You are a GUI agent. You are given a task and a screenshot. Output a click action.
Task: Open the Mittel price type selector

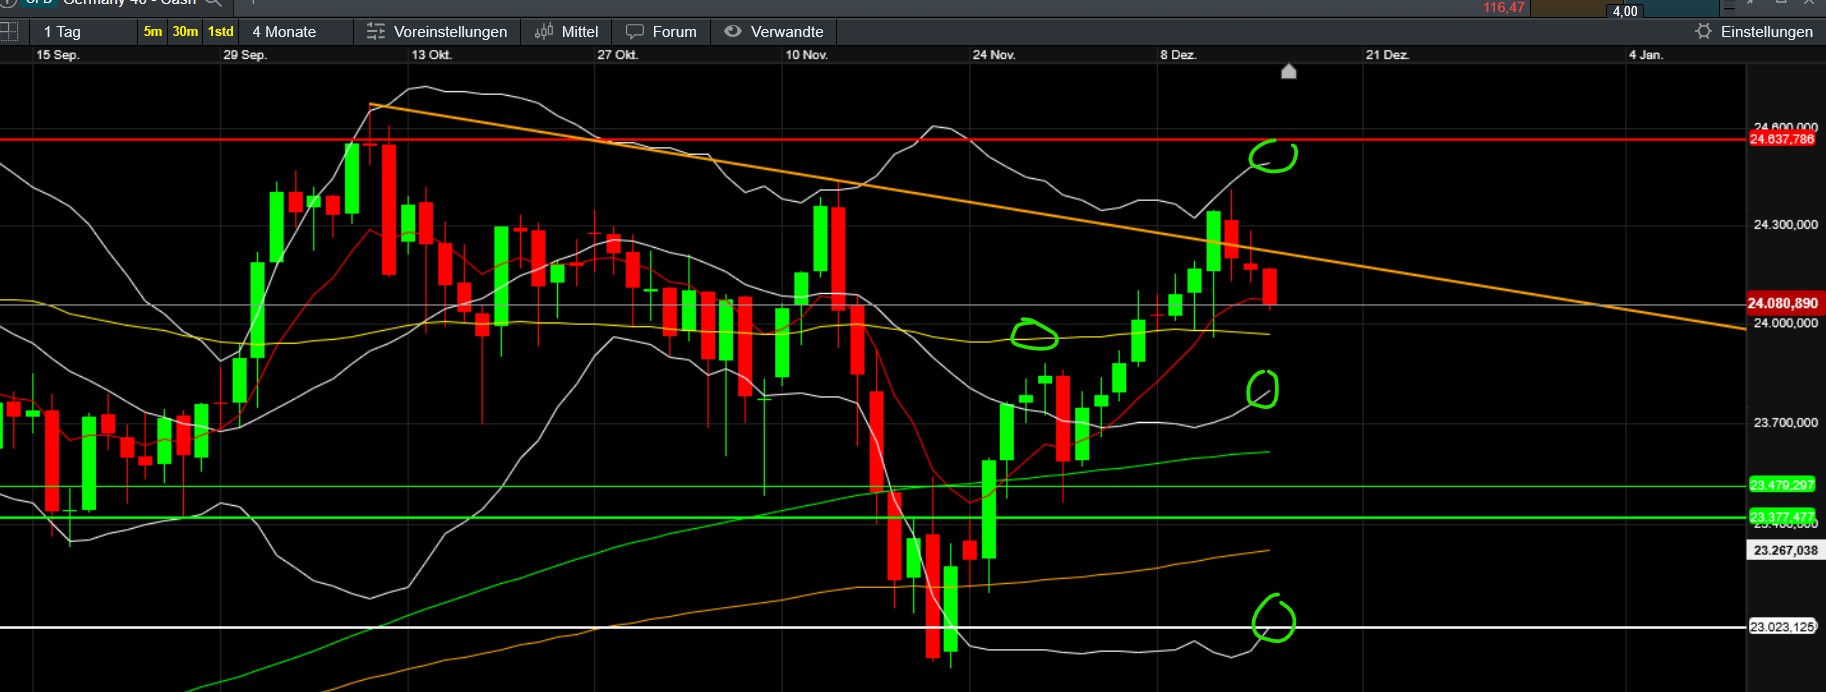click(x=566, y=32)
